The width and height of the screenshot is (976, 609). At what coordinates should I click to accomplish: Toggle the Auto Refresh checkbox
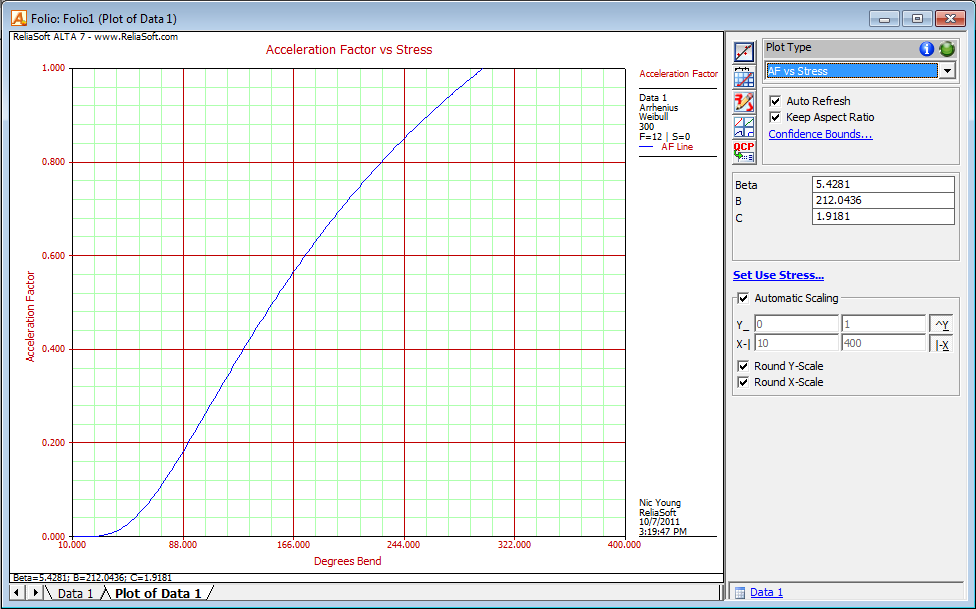pos(775,101)
